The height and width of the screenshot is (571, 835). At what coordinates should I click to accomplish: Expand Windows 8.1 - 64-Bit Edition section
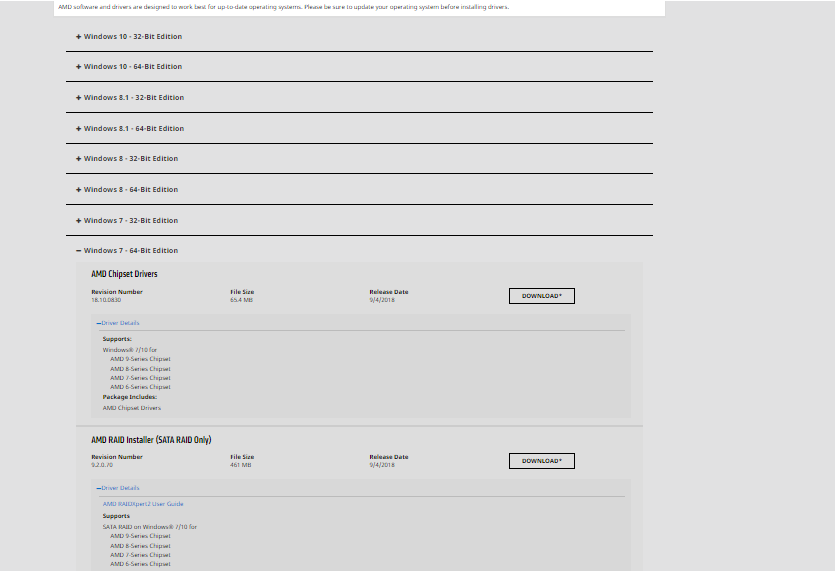(130, 128)
